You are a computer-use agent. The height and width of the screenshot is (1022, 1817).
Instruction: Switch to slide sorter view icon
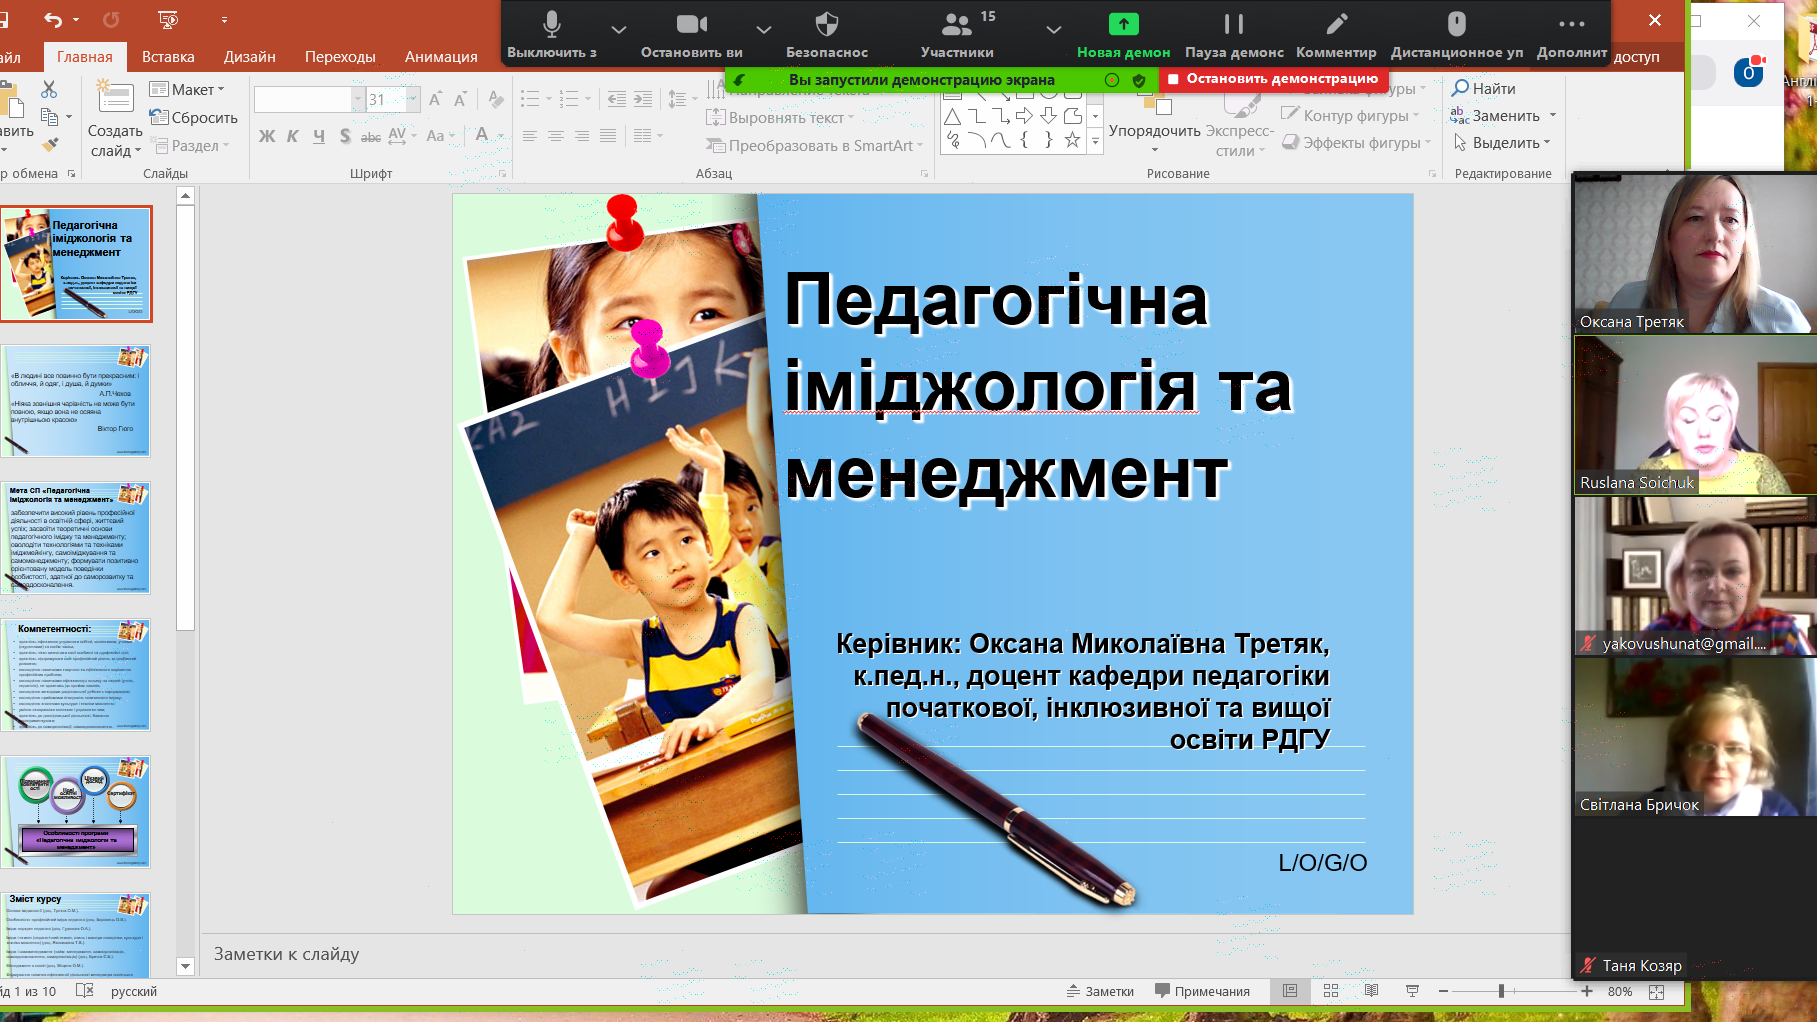[x=1331, y=991]
